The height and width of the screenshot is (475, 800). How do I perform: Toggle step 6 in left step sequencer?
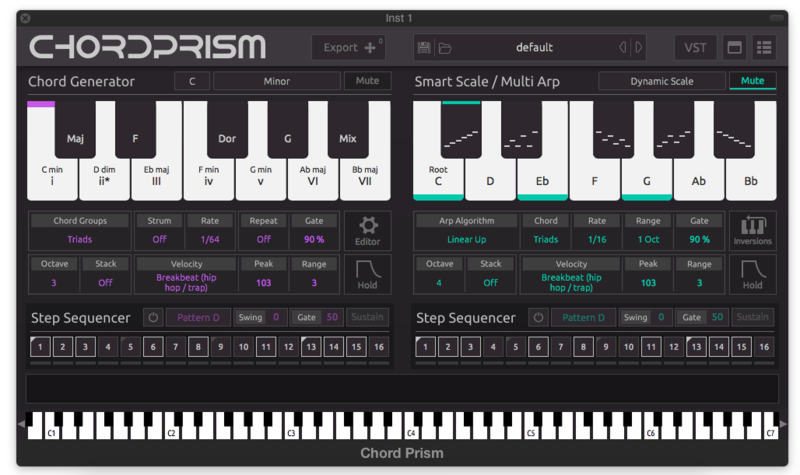153,347
